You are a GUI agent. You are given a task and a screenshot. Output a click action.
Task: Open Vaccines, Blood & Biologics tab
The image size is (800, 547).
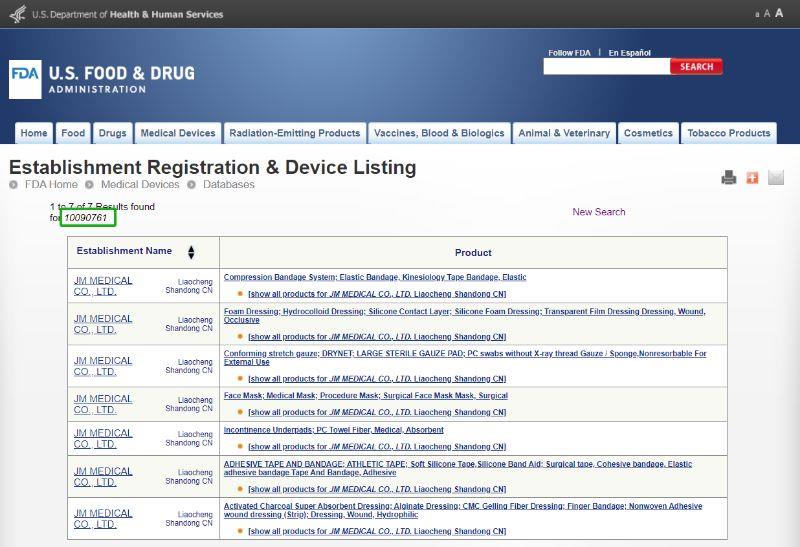coord(439,133)
